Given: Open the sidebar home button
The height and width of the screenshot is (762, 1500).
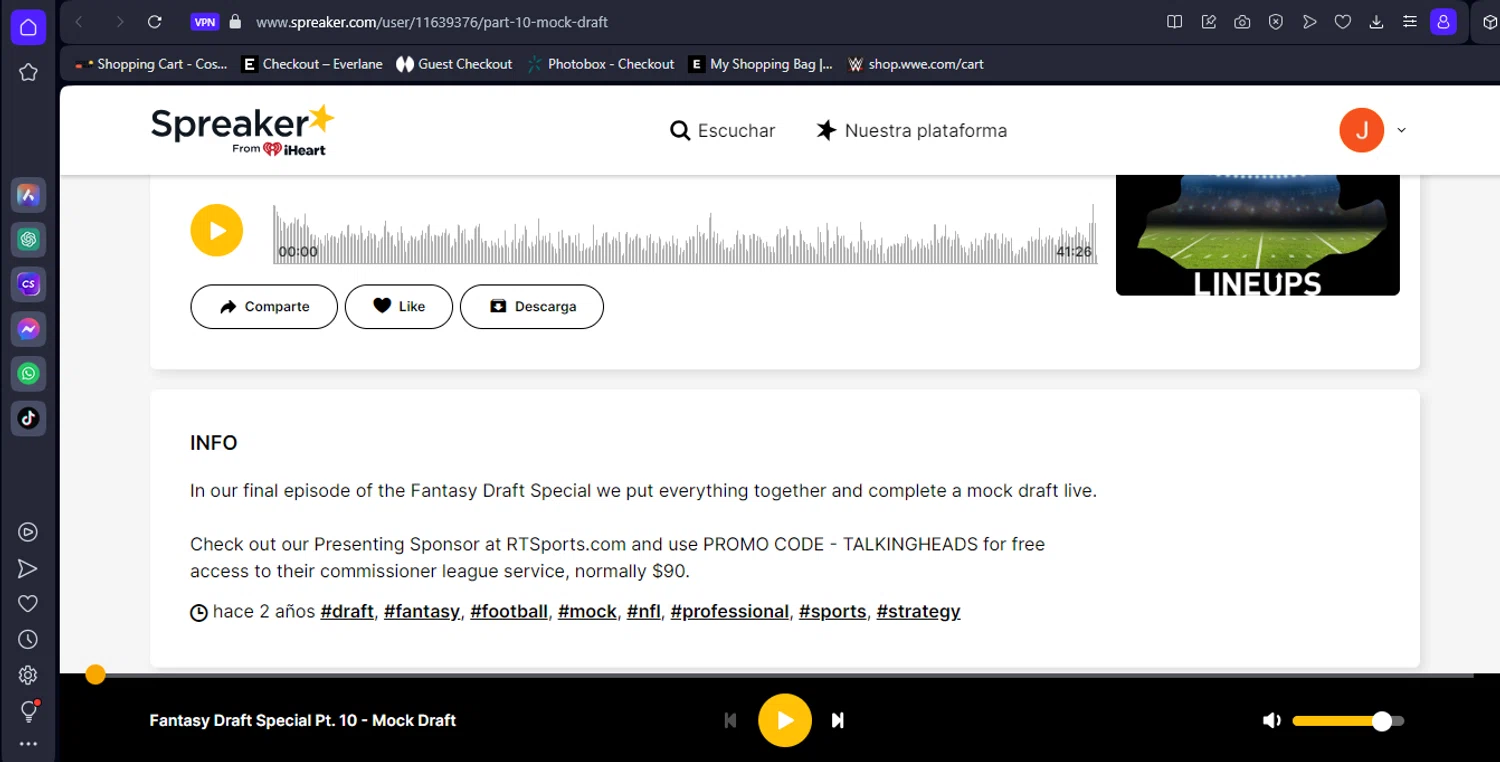Looking at the screenshot, I should (x=28, y=27).
